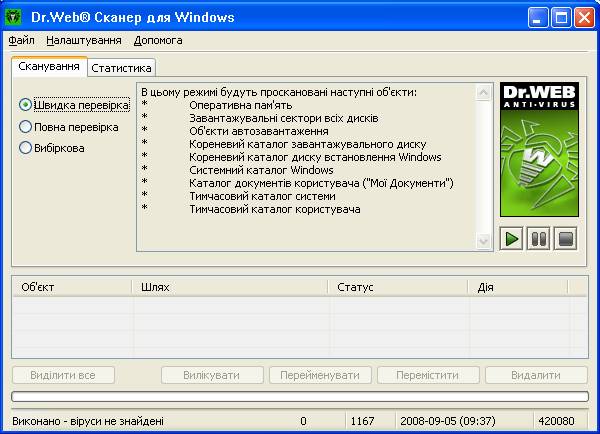The image size is (600, 434).
Task: Open the Допомога menu
Action: (158, 40)
